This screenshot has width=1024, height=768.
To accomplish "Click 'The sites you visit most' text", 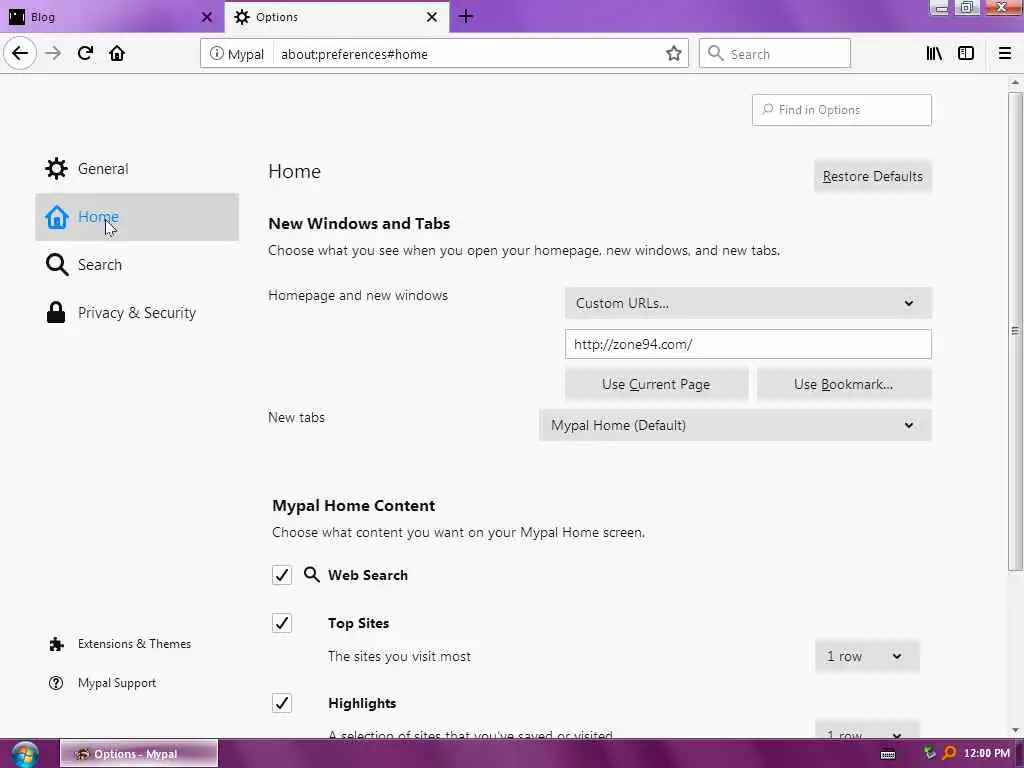I will tap(399, 656).
